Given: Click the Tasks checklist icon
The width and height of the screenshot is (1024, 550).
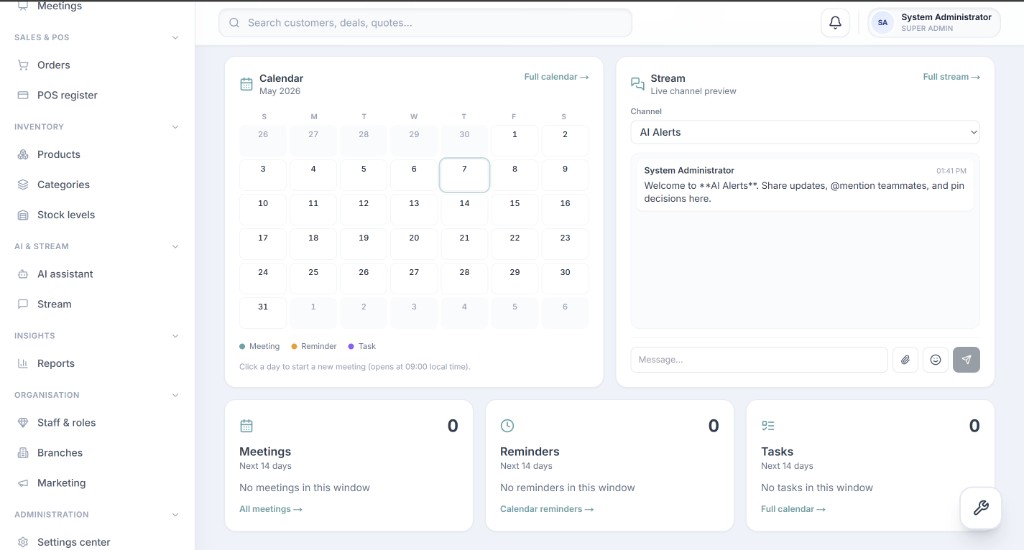Looking at the screenshot, I should pyautogui.click(x=768, y=426).
